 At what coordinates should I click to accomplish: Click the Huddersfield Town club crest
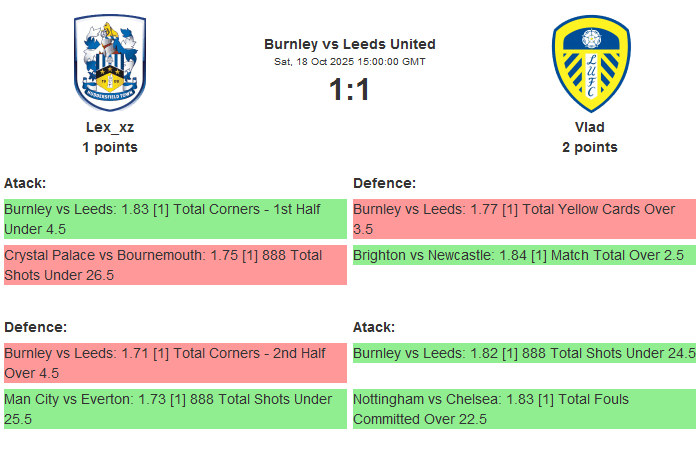click(110, 62)
